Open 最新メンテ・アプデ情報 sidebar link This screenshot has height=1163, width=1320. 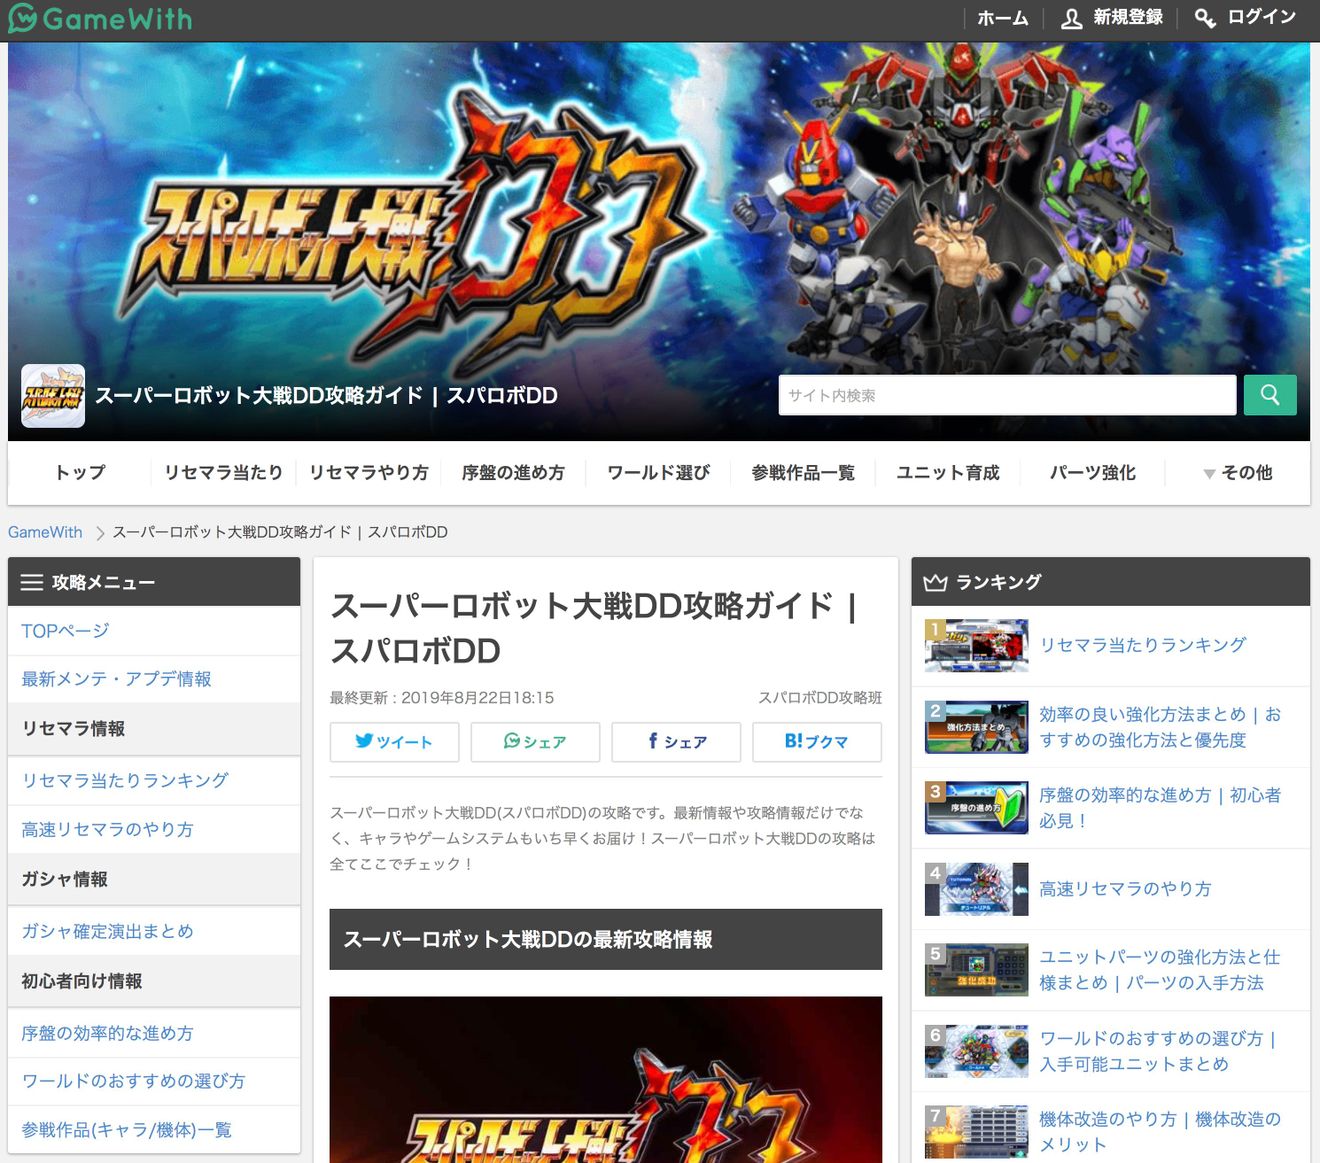[x=154, y=679]
